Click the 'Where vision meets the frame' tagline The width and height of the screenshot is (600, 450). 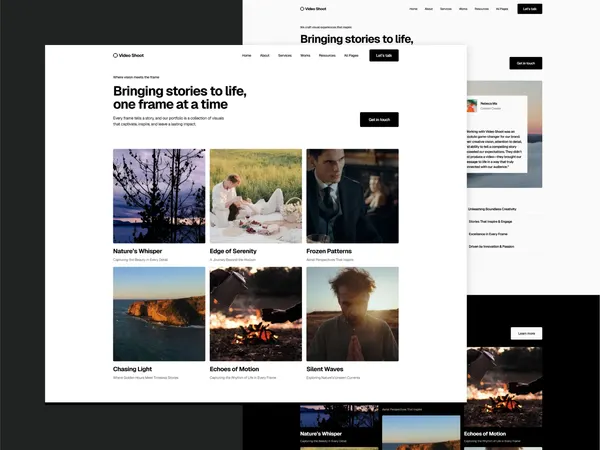point(136,77)
